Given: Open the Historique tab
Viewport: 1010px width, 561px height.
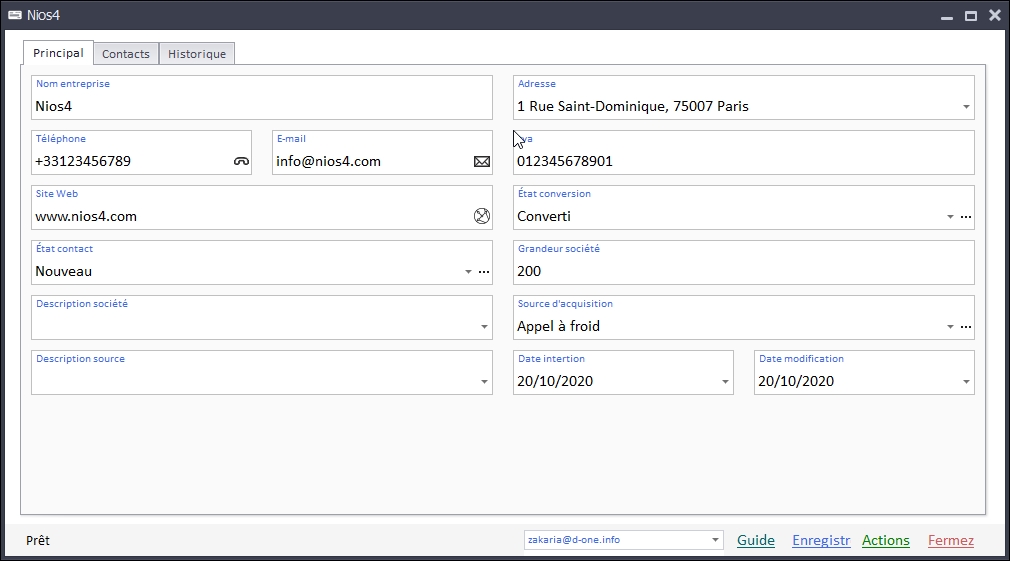Looking at the screenshot, I should [x=197, y=54].
